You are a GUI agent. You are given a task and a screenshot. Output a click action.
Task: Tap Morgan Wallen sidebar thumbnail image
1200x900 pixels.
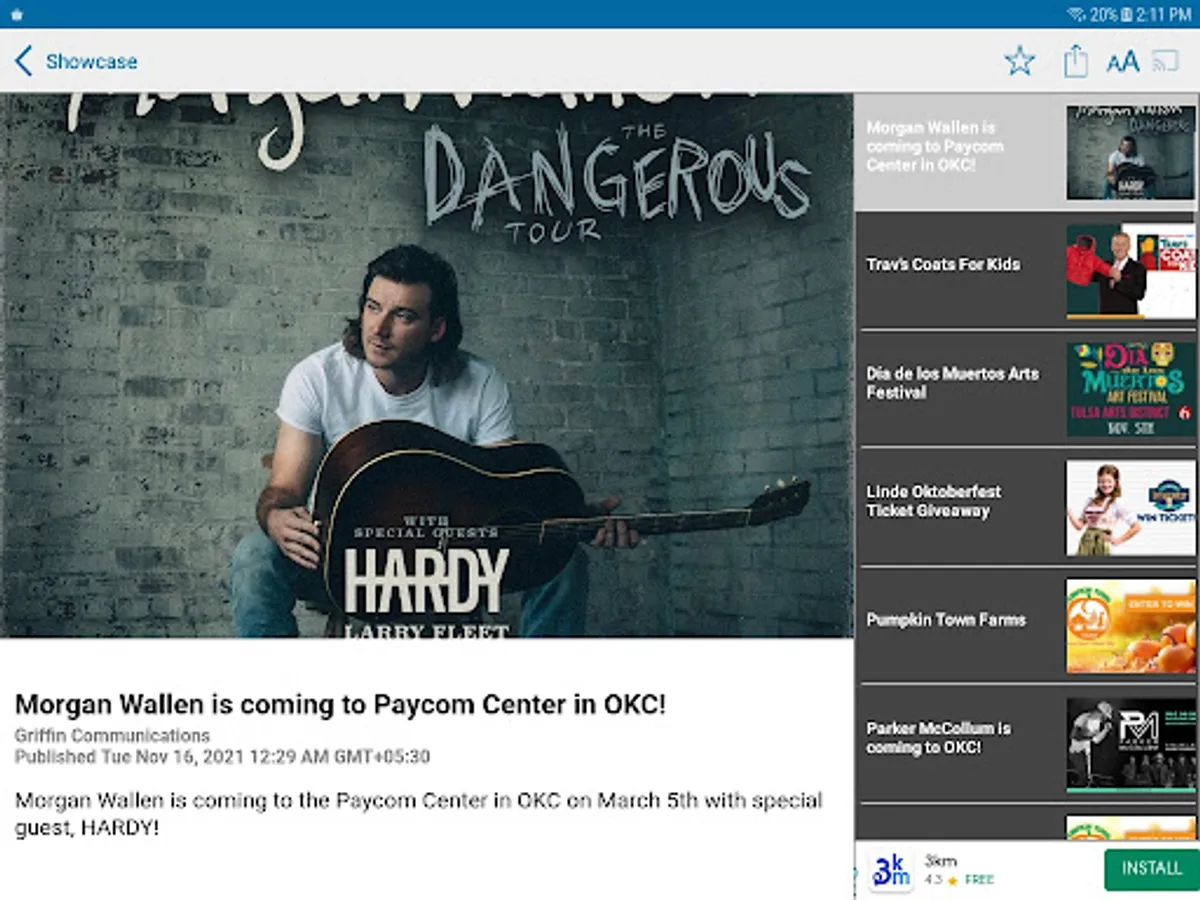tap(1131, 153)
